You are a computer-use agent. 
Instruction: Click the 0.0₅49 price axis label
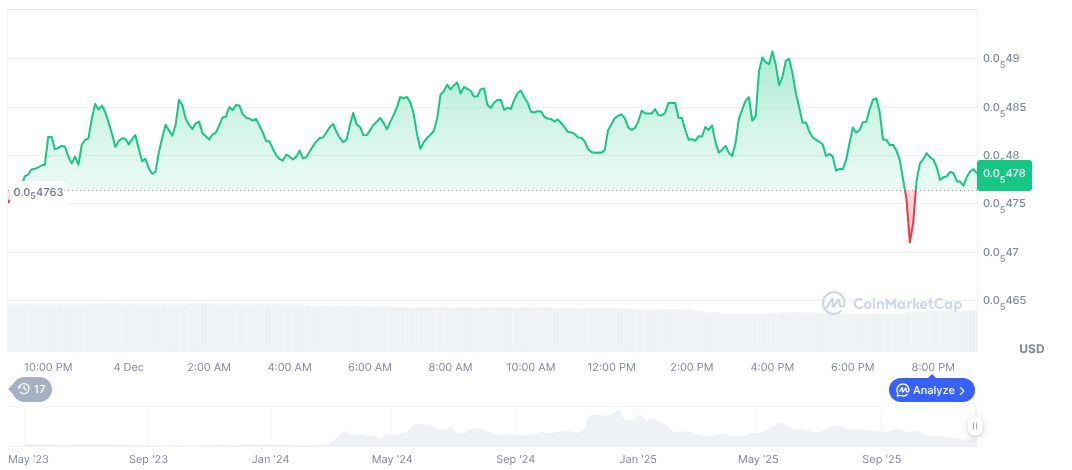[x=1001, y=59]
